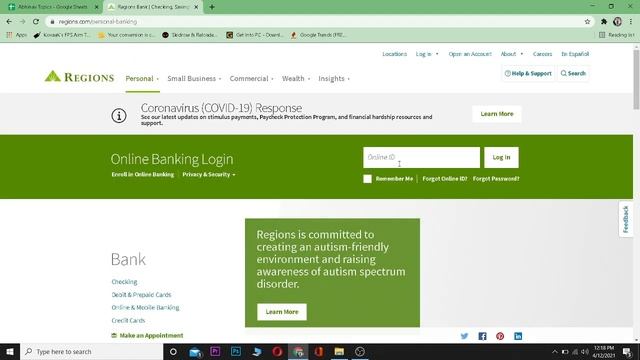
Task: Switch to En Español
Action: 575,54
